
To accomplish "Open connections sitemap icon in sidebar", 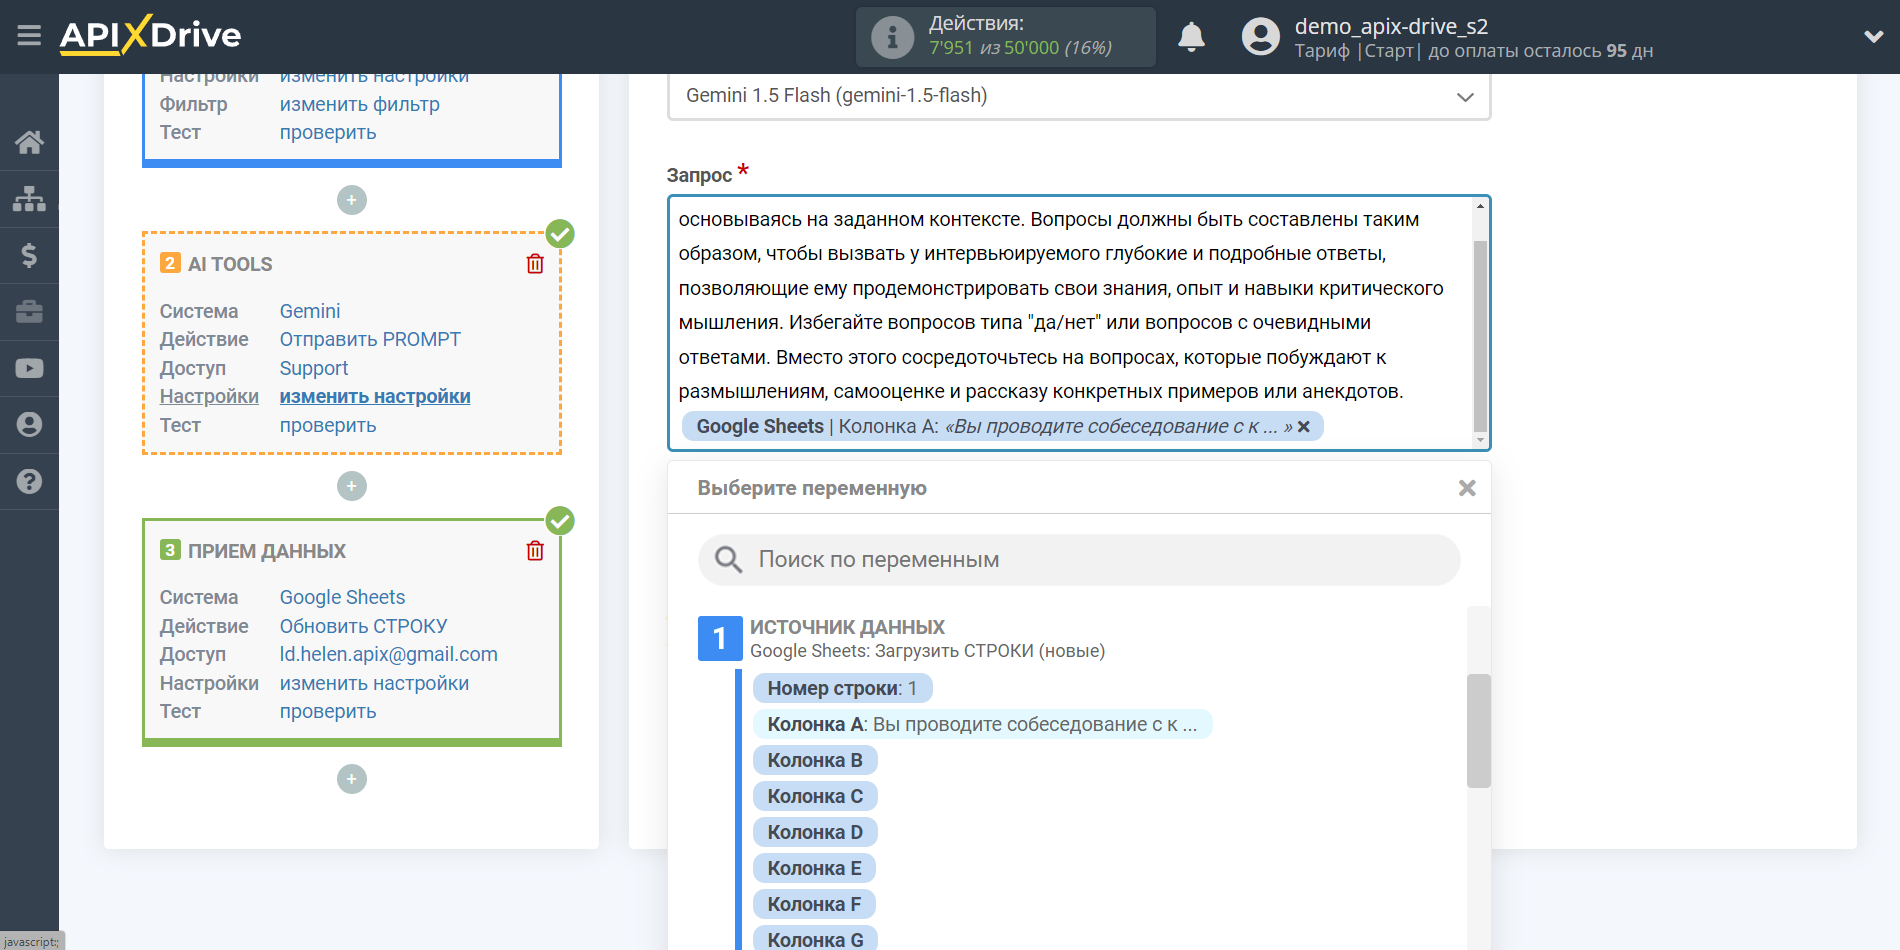I will [29, 199].
